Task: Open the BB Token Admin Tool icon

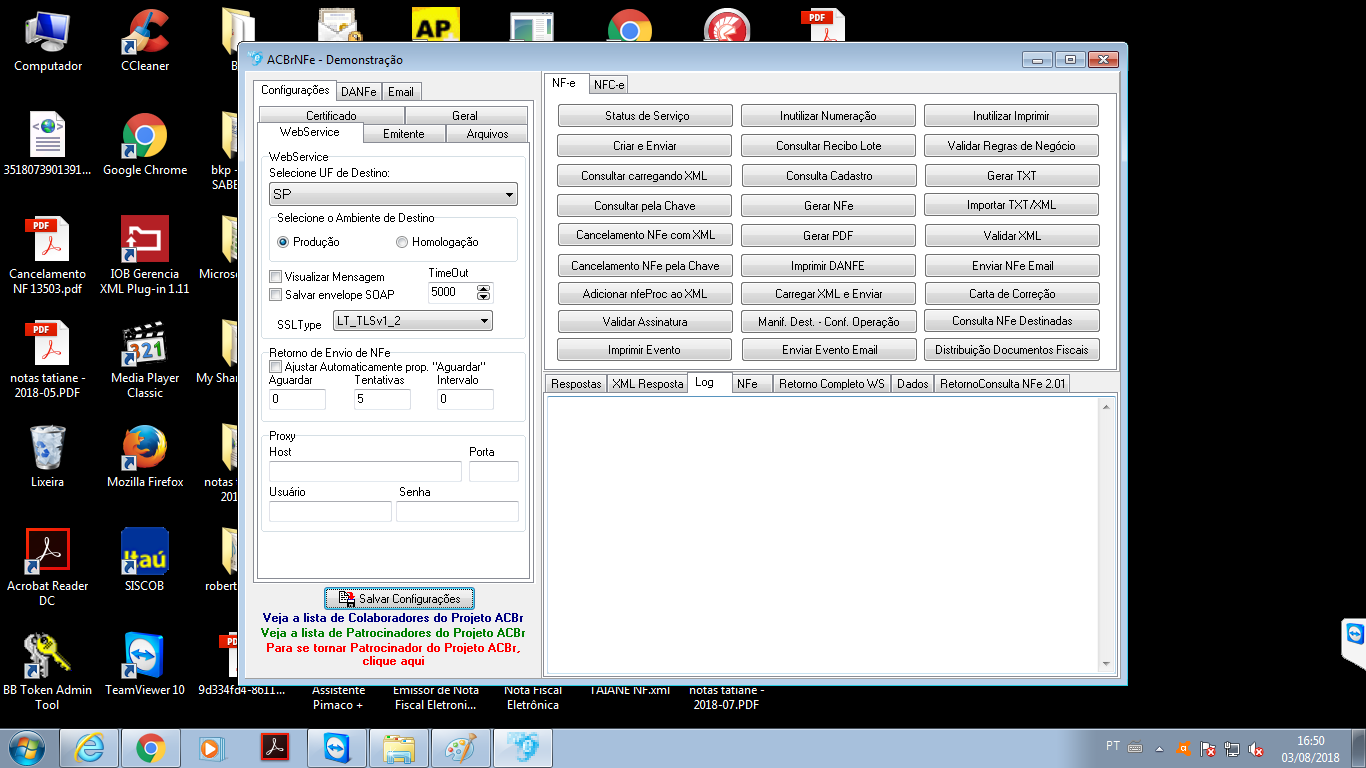Action: 48,671
